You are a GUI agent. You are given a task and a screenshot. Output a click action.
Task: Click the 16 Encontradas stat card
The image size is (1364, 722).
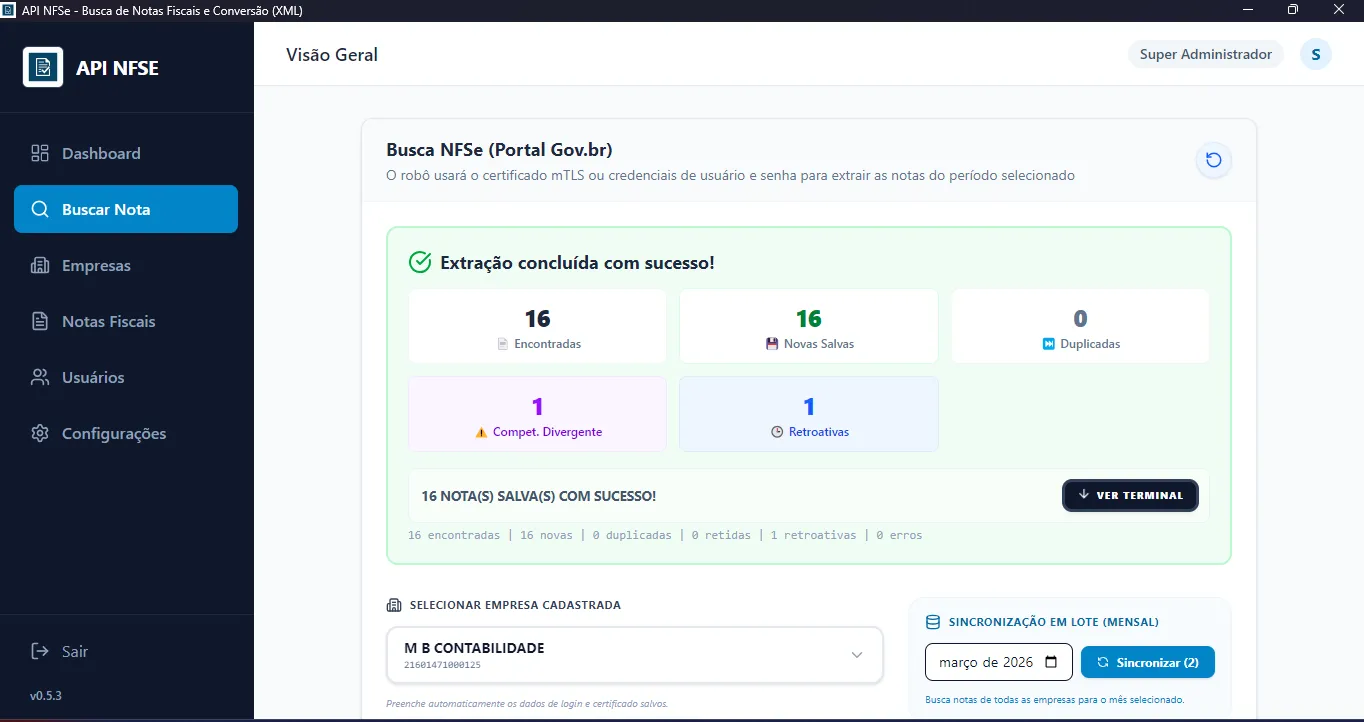[x=537, y=326]
